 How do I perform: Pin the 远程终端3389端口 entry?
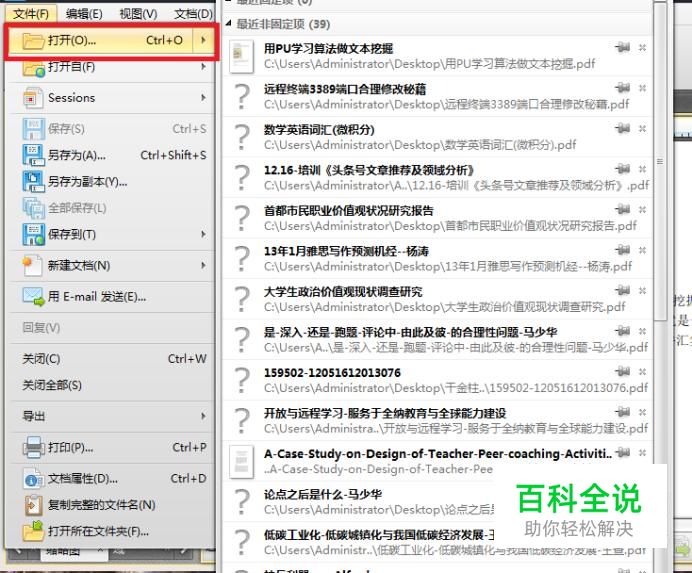point(623,88)
